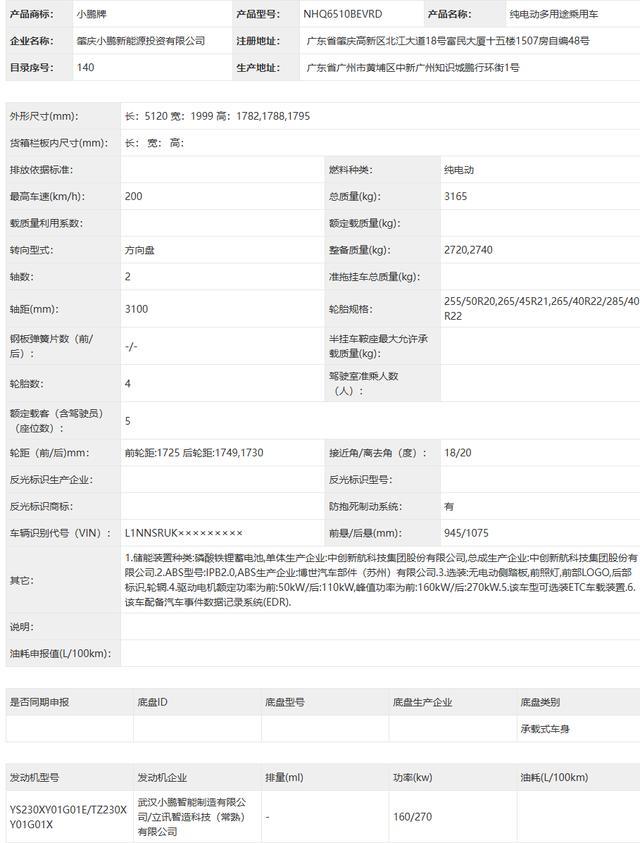The image size is (640, 843).
Task: Click VIN value L1NNSRUK
Action: click(183, 533)
